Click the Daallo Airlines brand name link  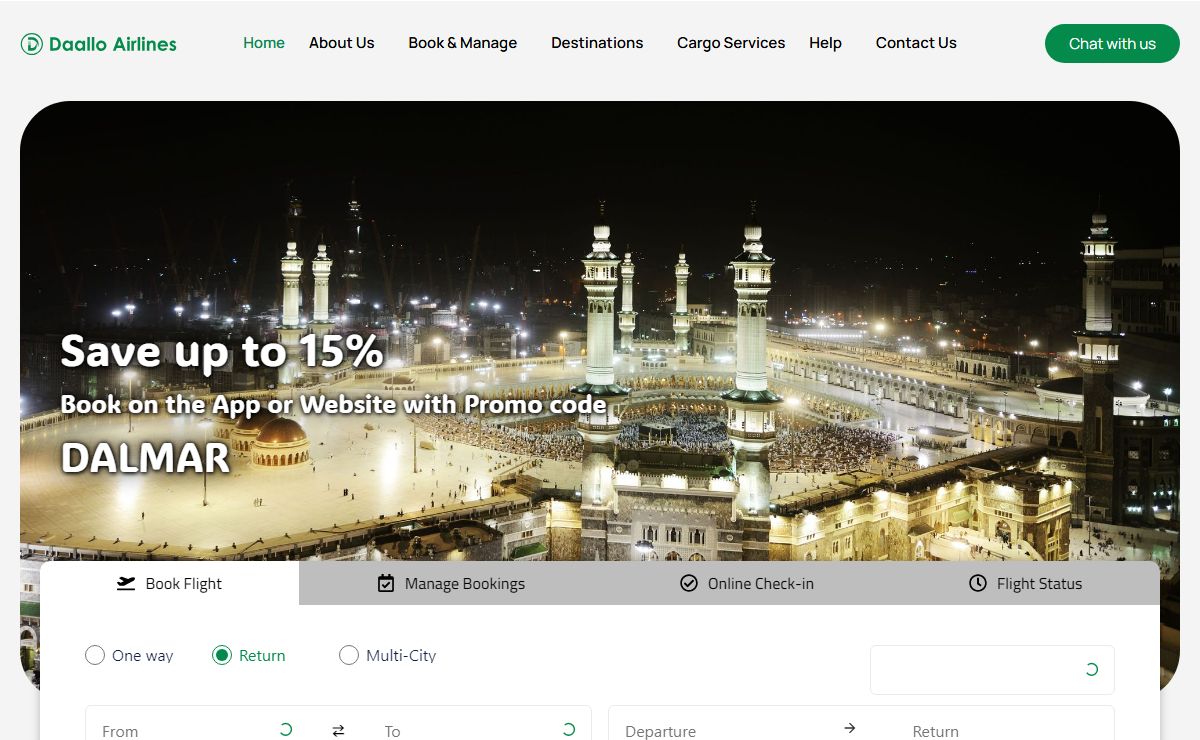point(113,44)
